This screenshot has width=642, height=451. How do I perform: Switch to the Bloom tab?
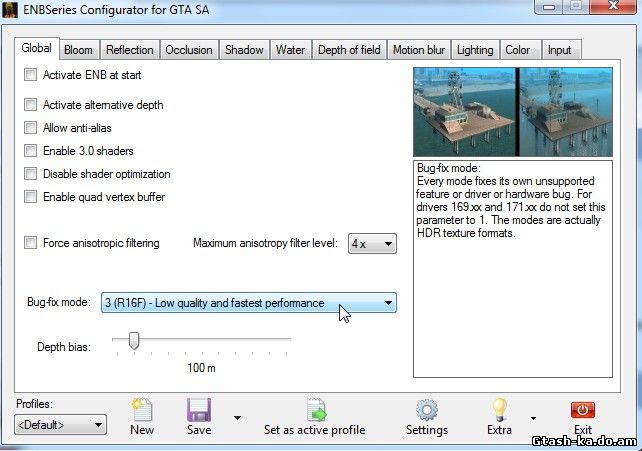coord(78,50)
